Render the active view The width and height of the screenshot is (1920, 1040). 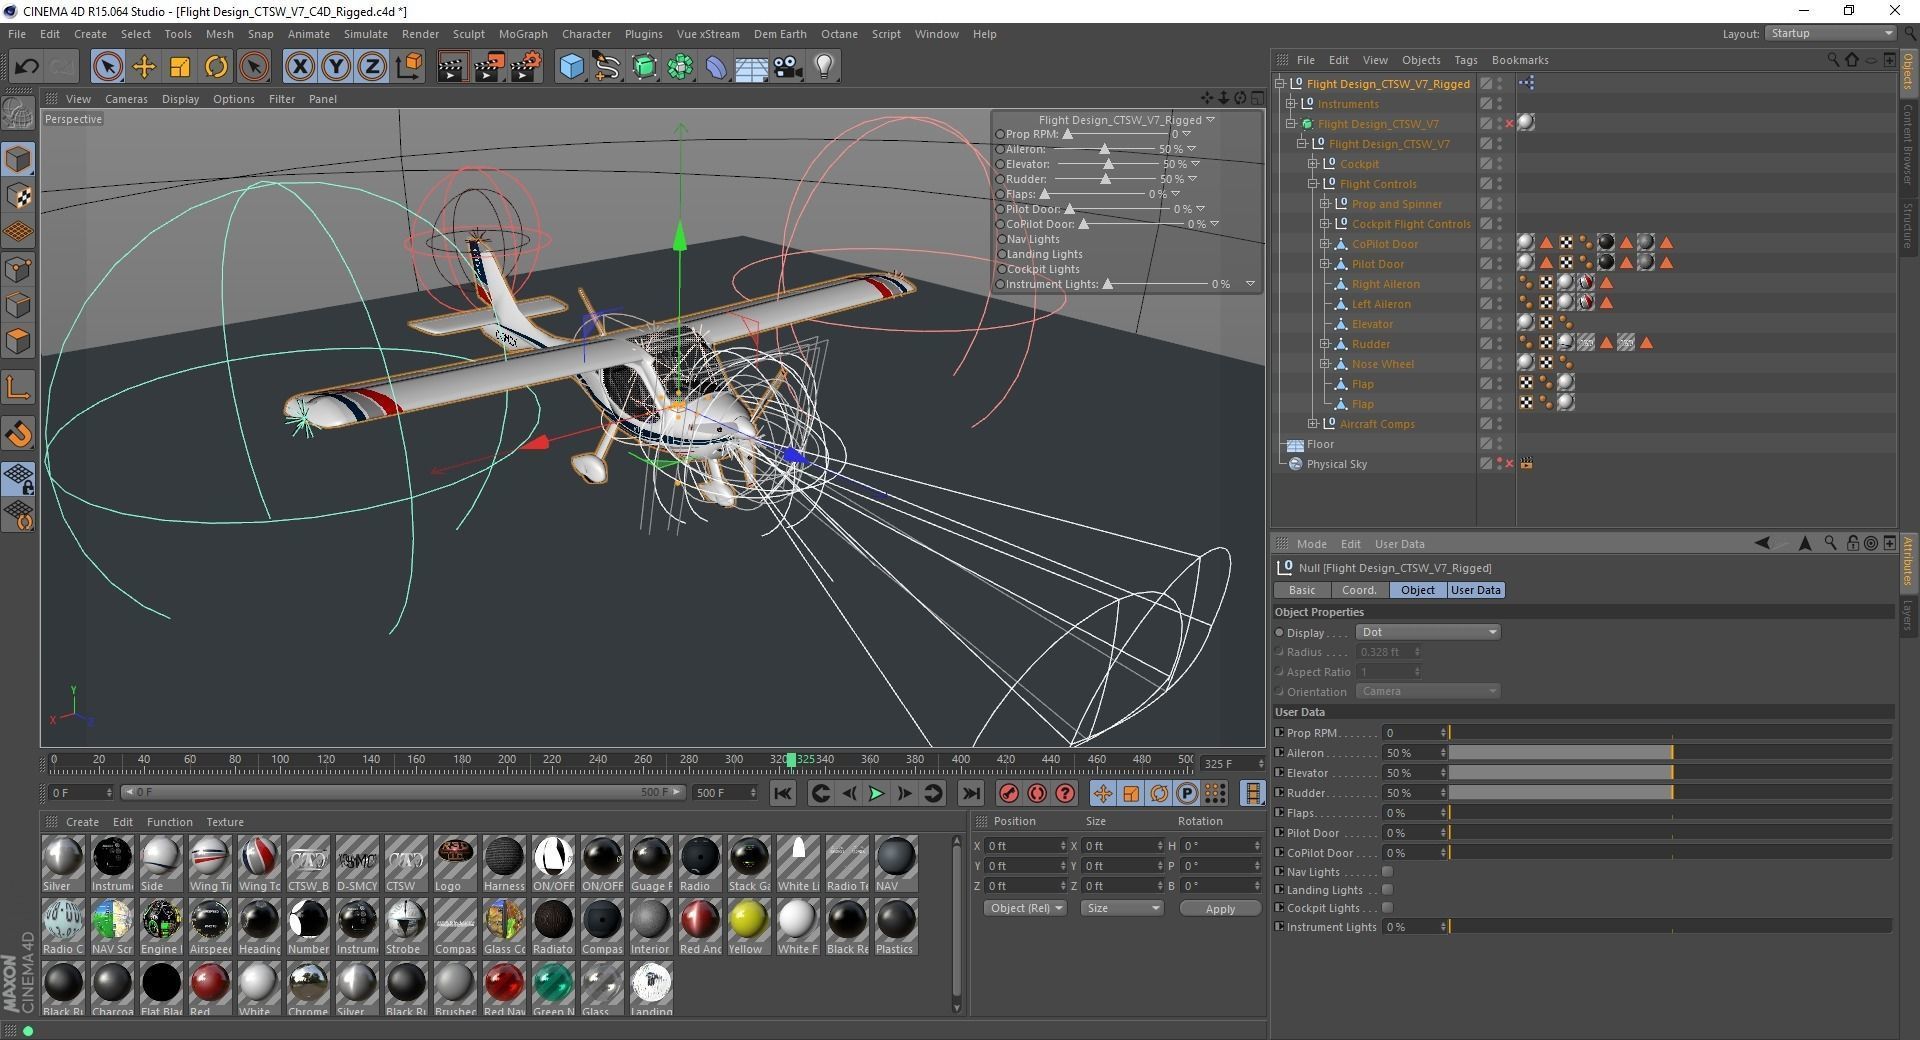point(452,67)
